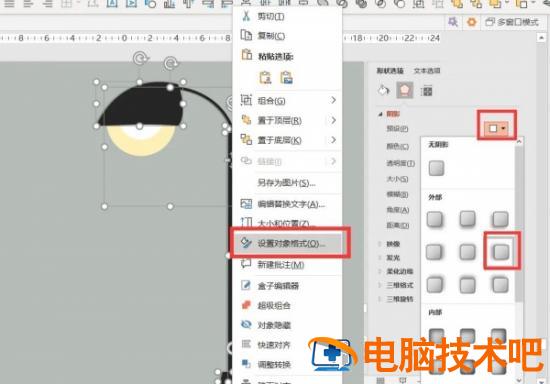Collapse the 阴影 shadow section
The width and height of the screenshot is (550, 384).
pyautogui.click(x=381, y=114)
